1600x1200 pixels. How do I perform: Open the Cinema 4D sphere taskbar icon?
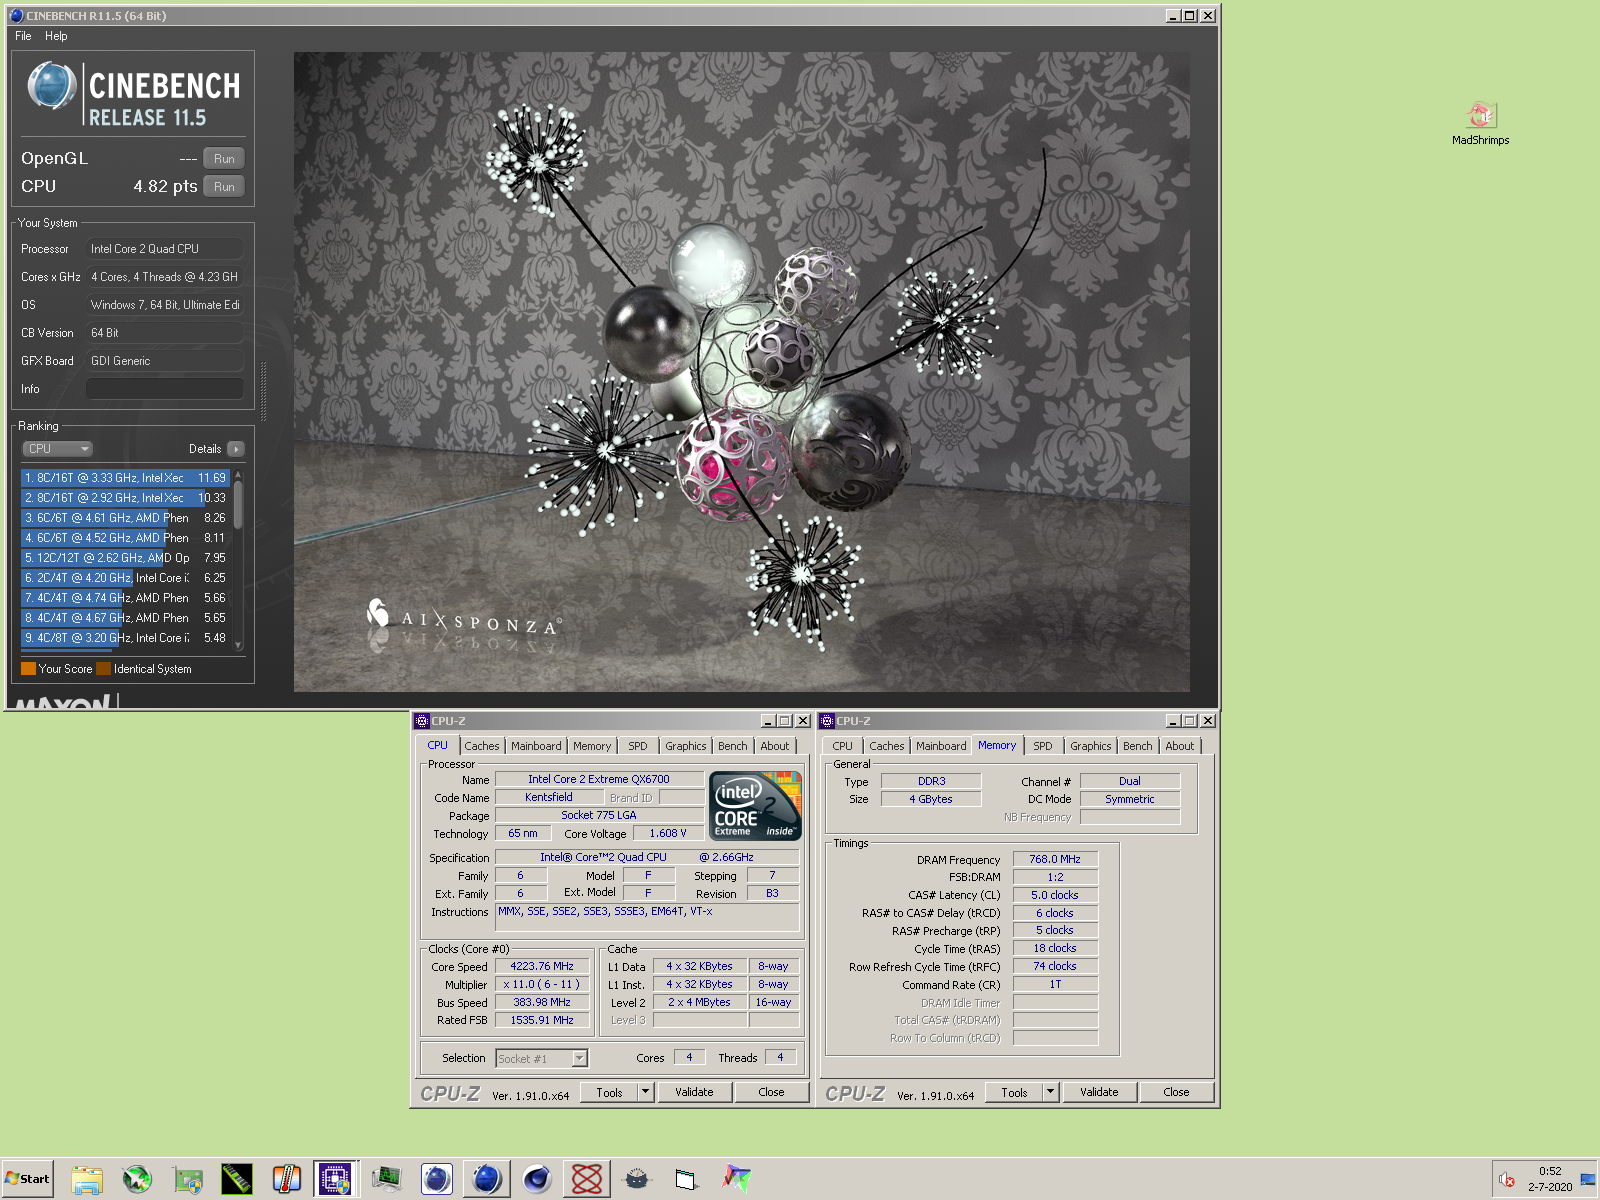537,1179
